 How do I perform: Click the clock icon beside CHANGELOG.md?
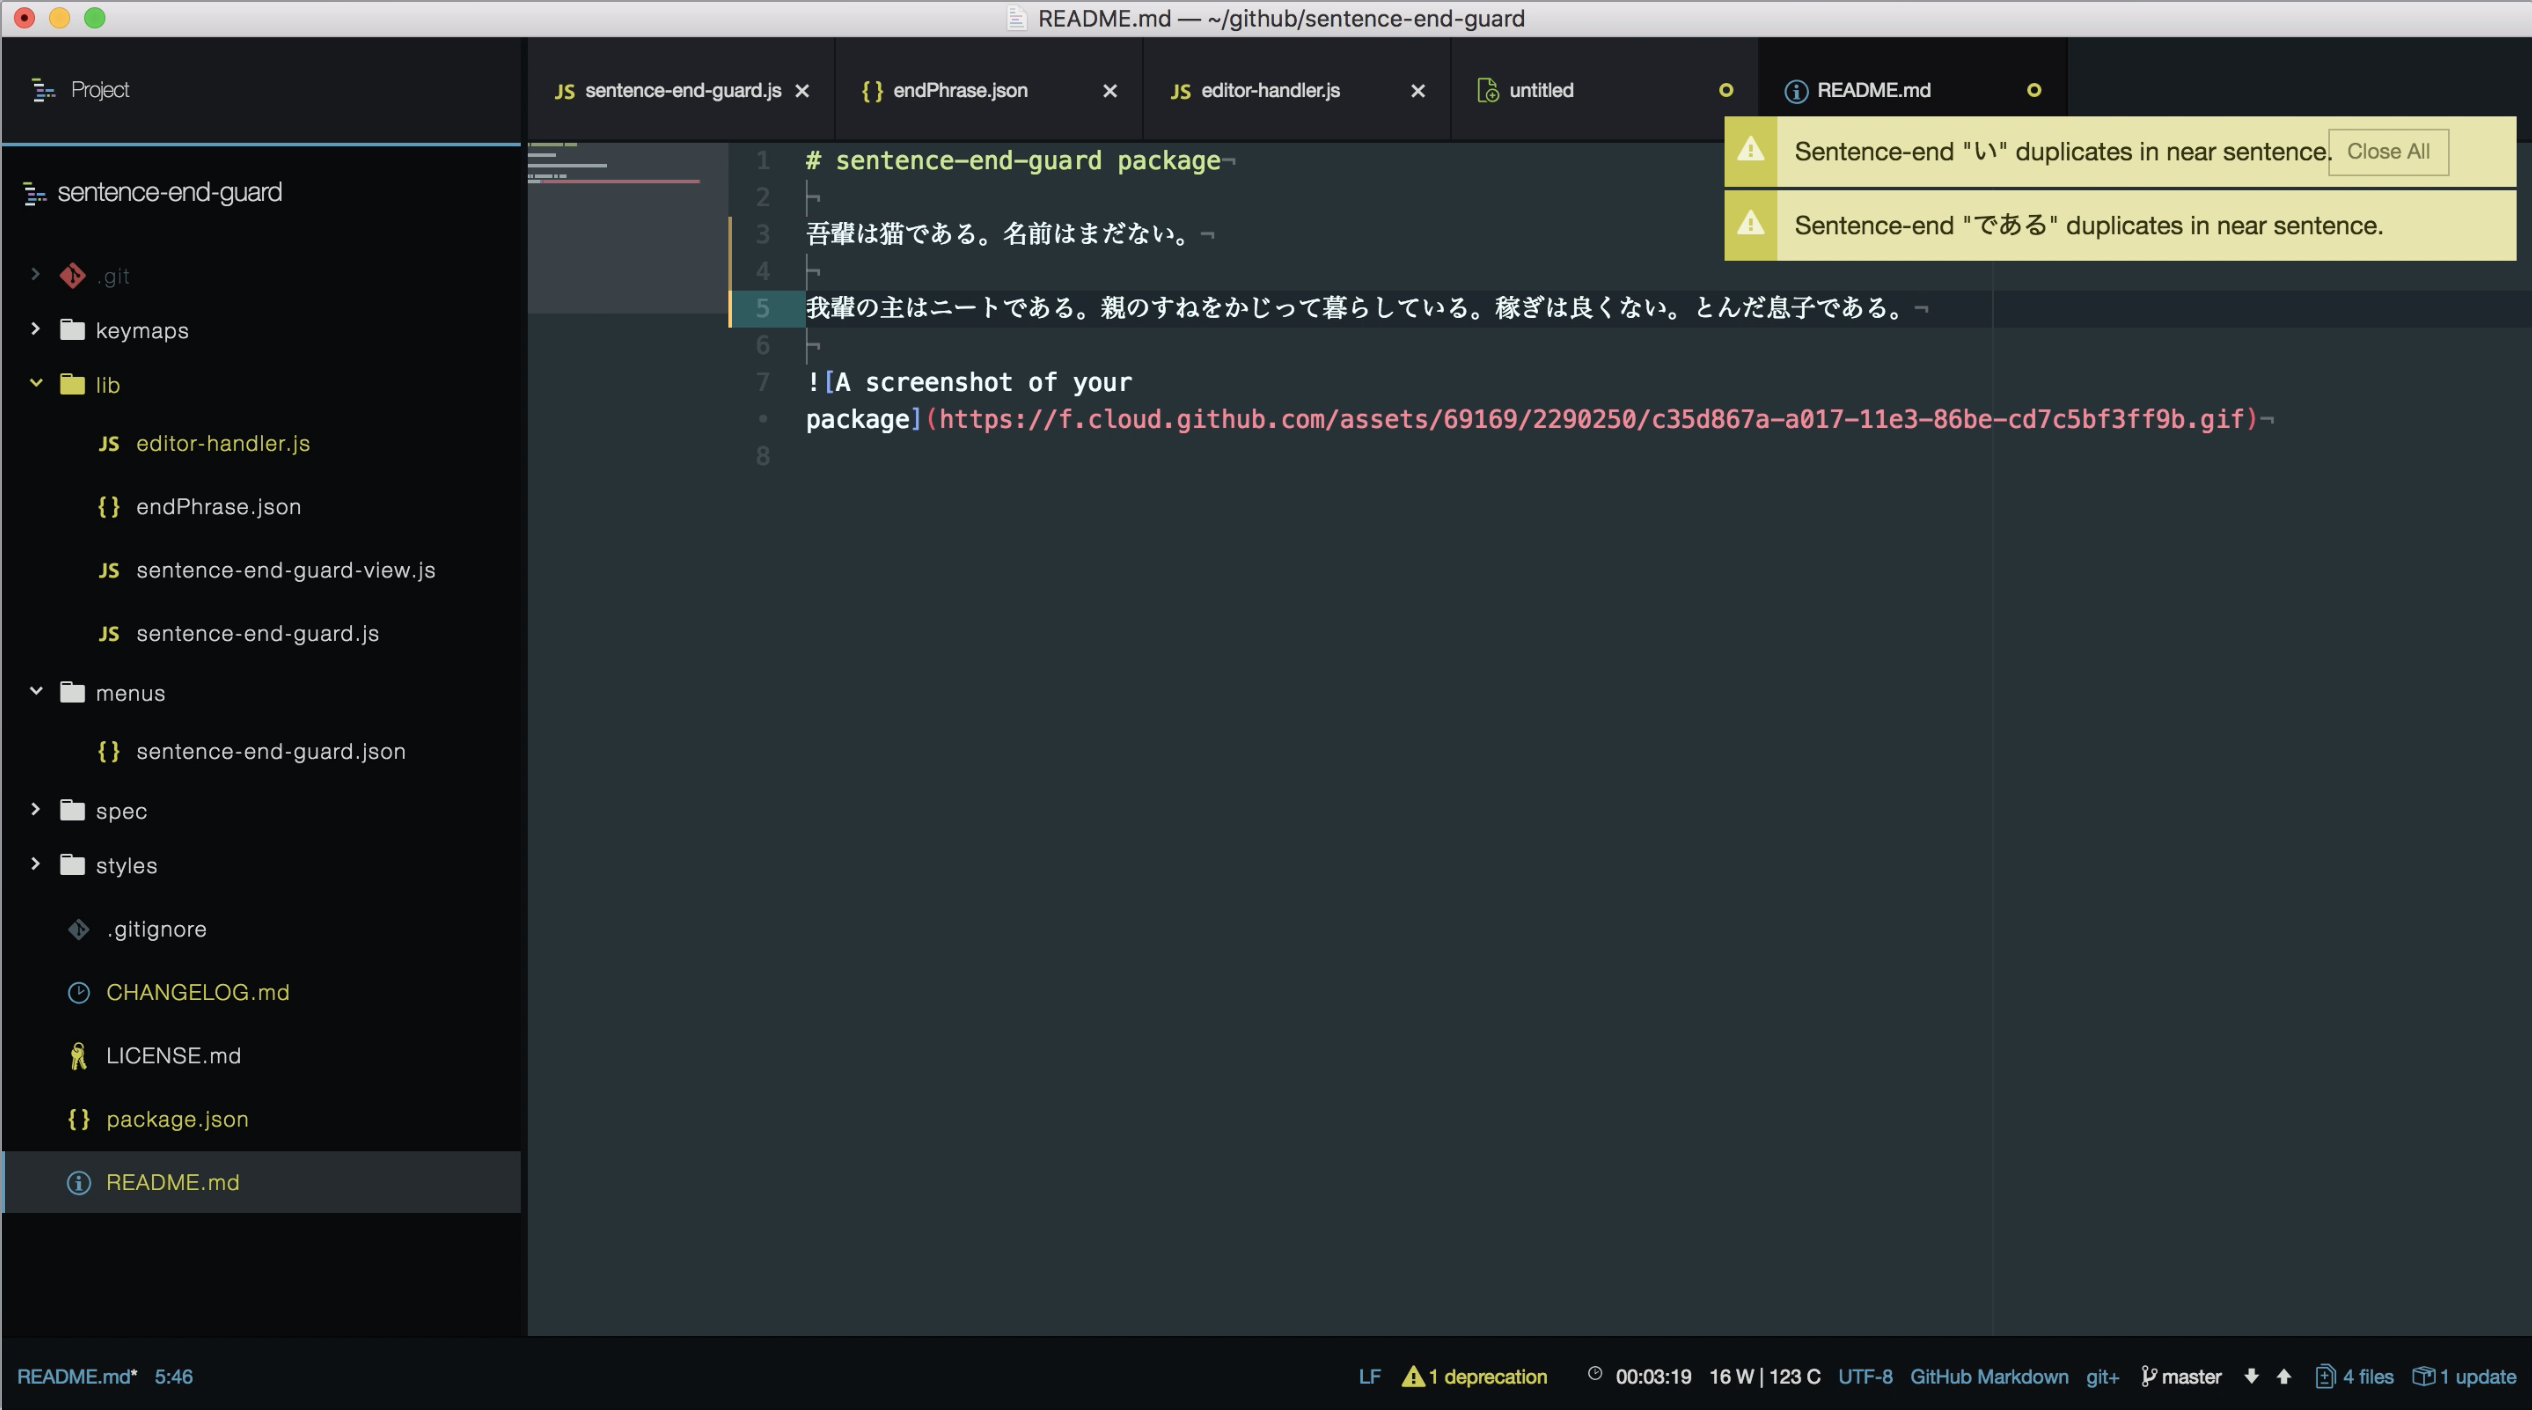(x=79, y=993)
